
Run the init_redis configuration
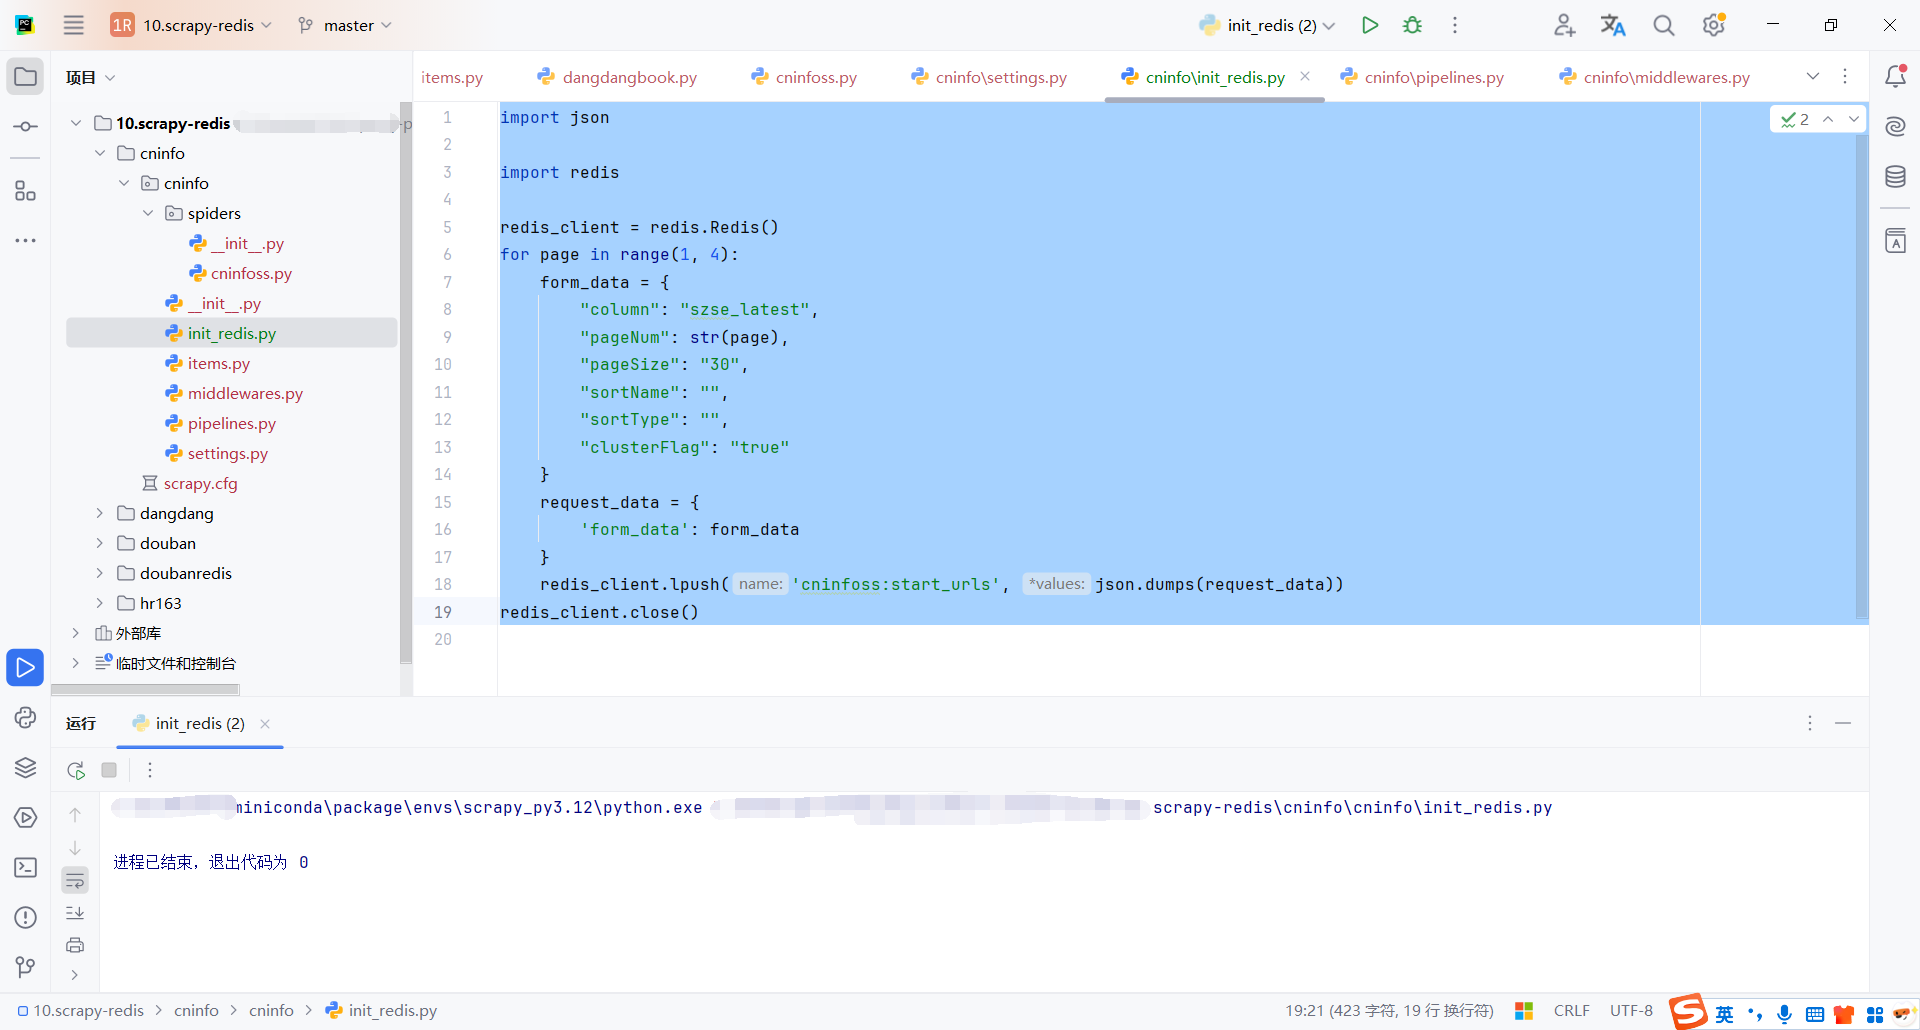[x=1370, y=25]
